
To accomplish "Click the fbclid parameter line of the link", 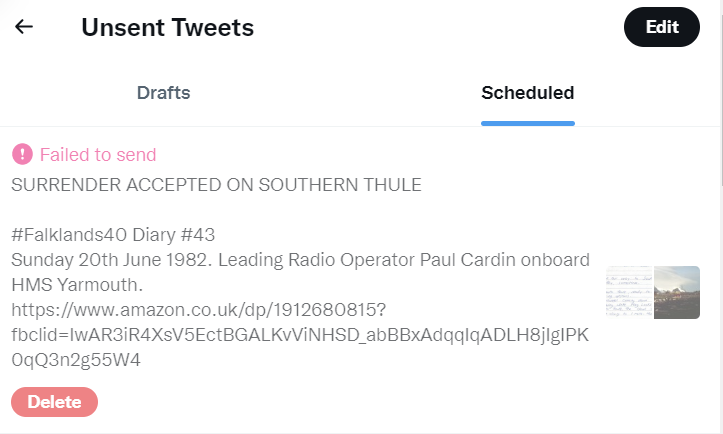I will click(300, 335).
